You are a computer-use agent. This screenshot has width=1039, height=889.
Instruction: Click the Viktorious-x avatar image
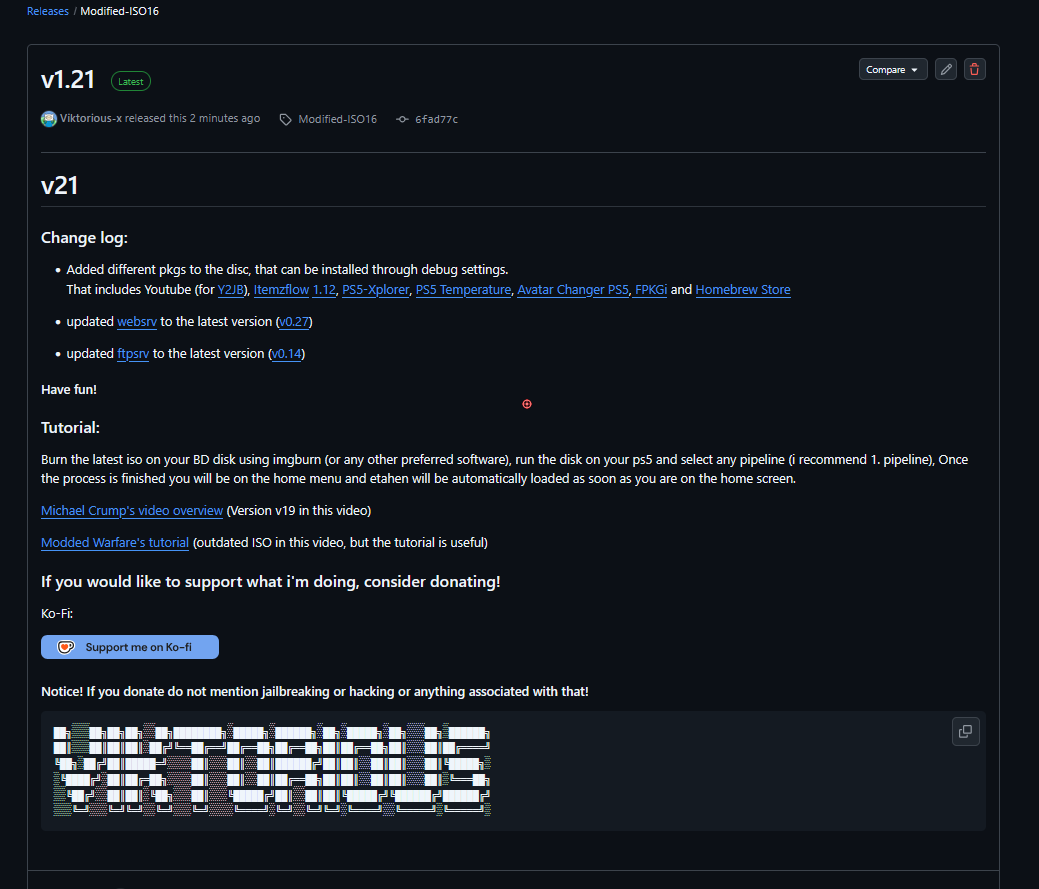pos(48,119)
